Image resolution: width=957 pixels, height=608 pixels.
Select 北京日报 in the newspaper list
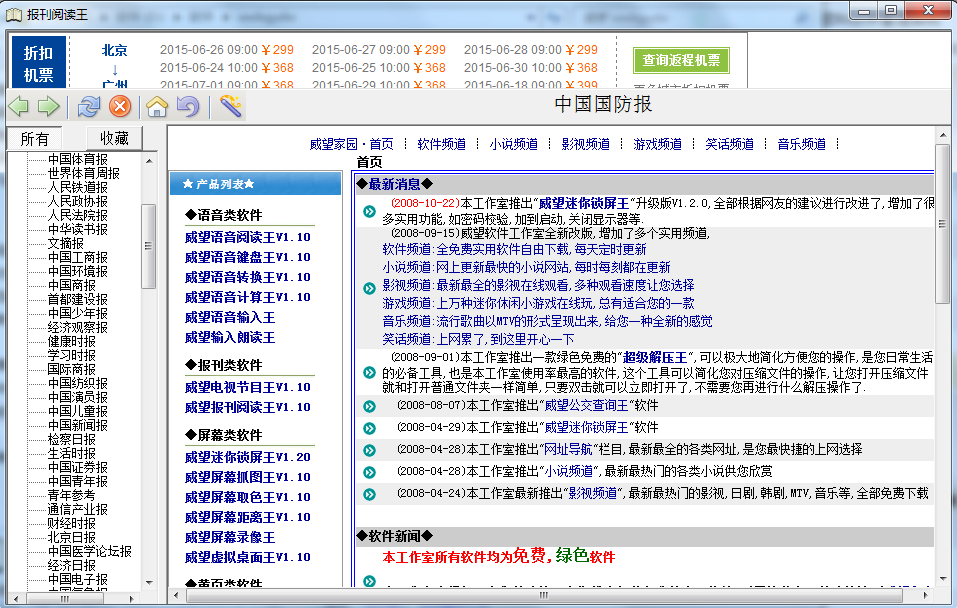tap(71, 537)
